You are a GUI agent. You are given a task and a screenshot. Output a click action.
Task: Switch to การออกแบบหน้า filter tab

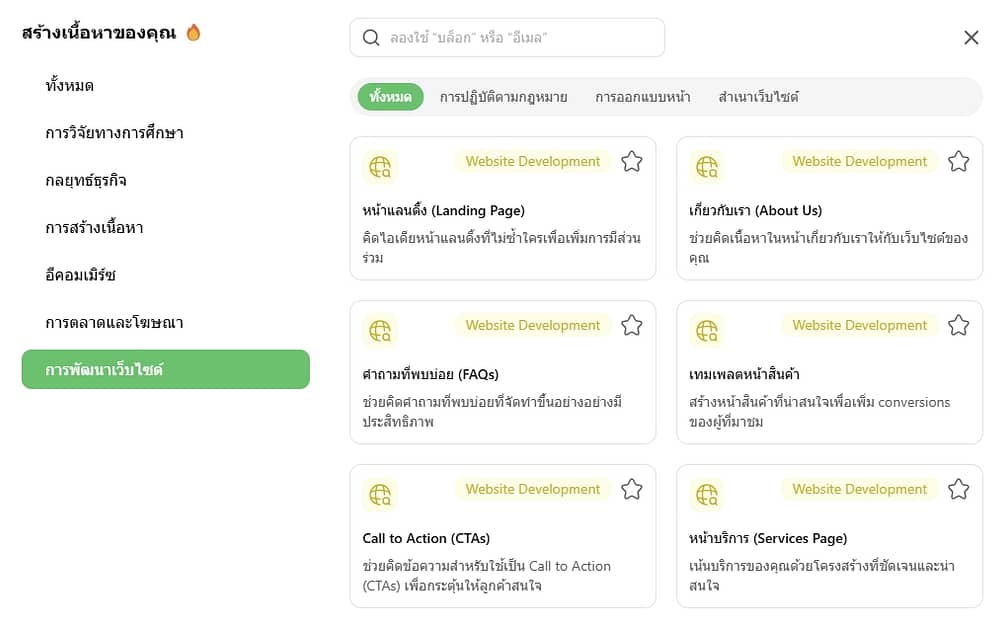(x=642, y=97)
